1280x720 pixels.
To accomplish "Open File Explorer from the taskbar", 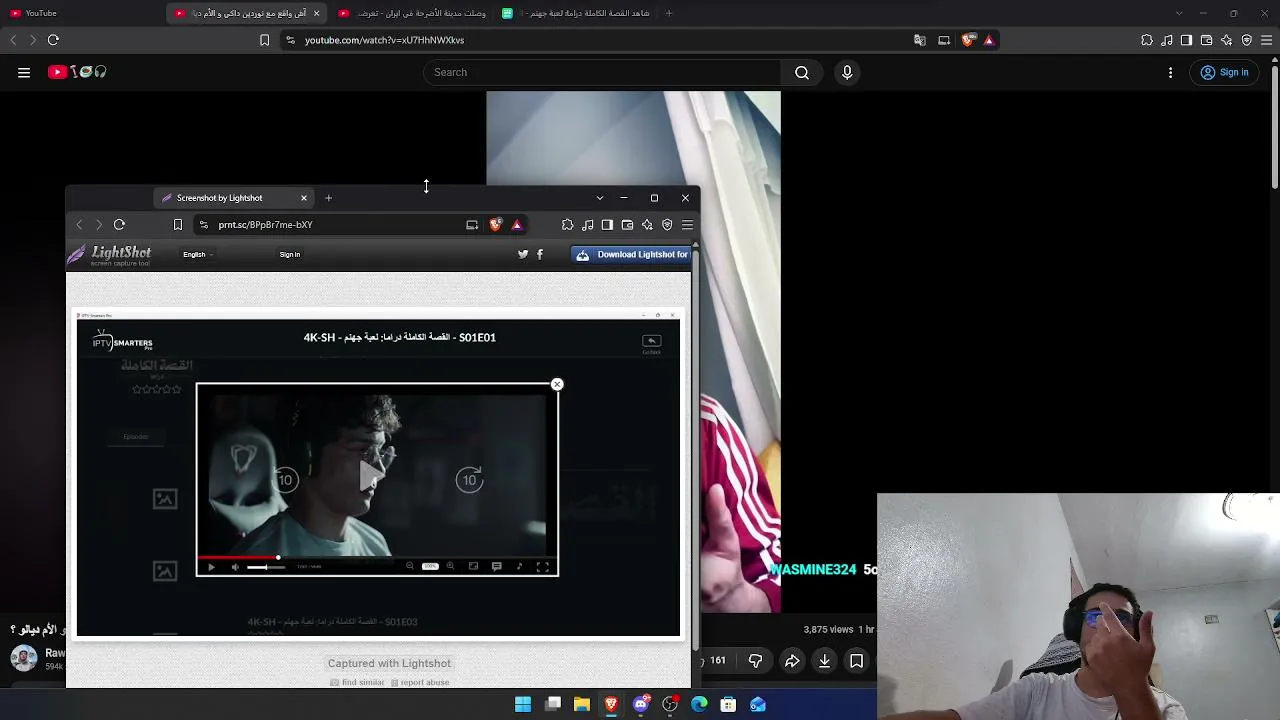I will 582,705.
